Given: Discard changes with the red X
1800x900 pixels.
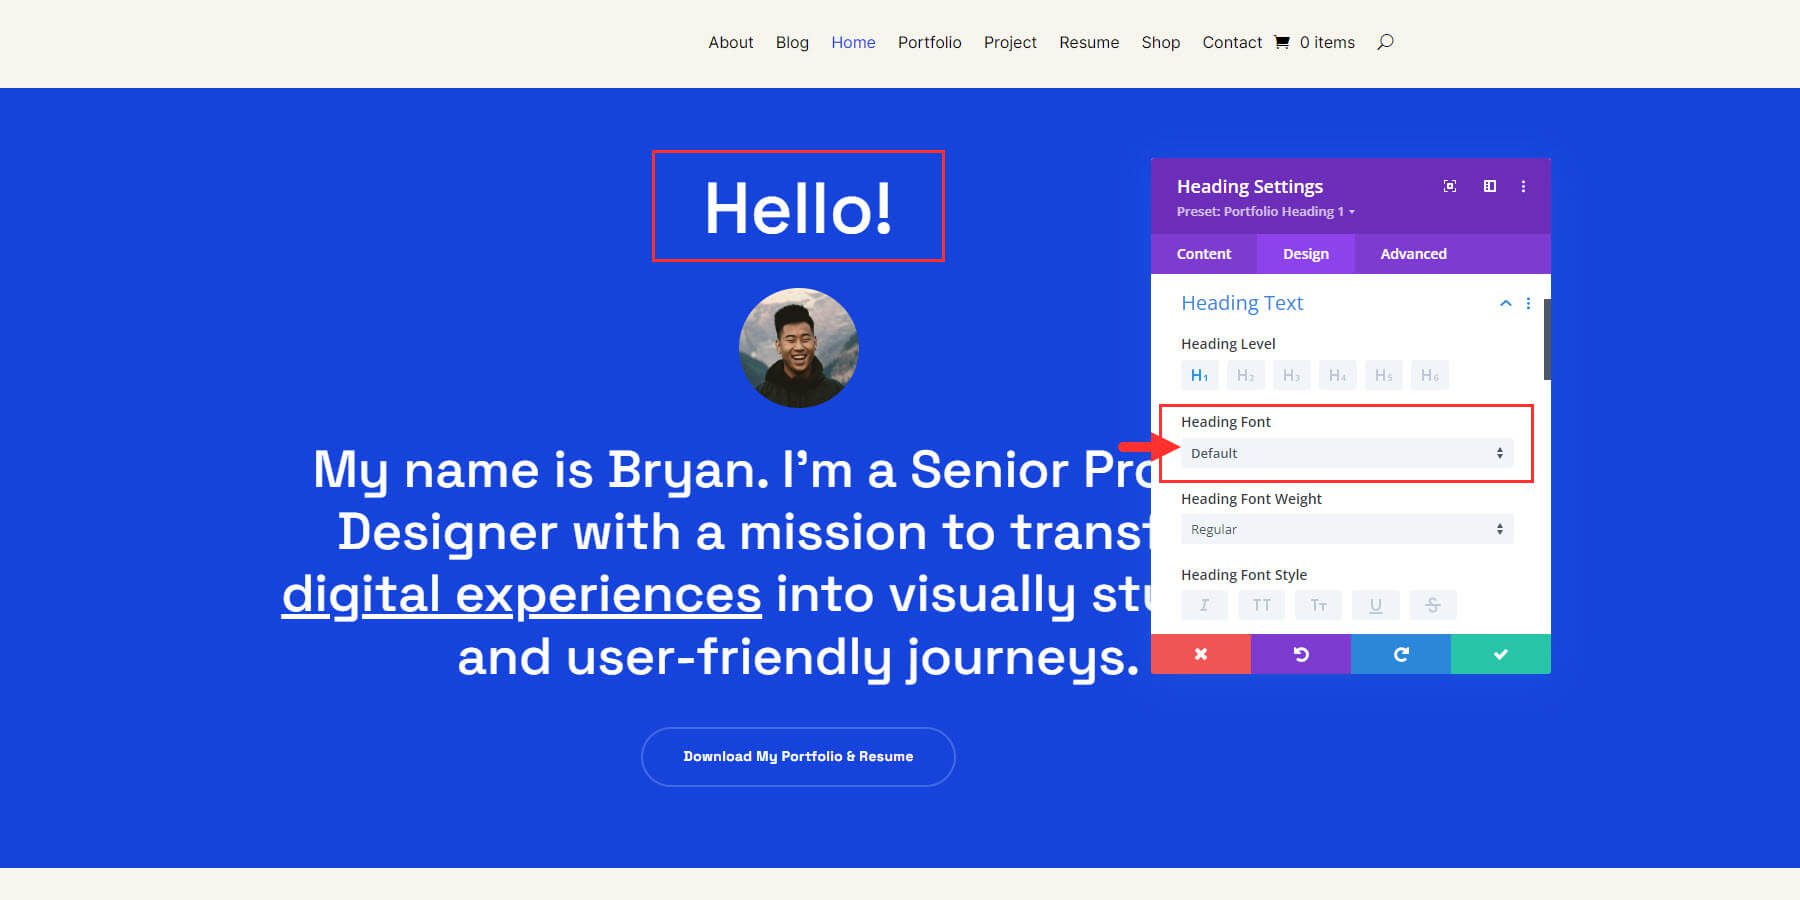Looking at the screenshot, I should (x=1200, y=654).
